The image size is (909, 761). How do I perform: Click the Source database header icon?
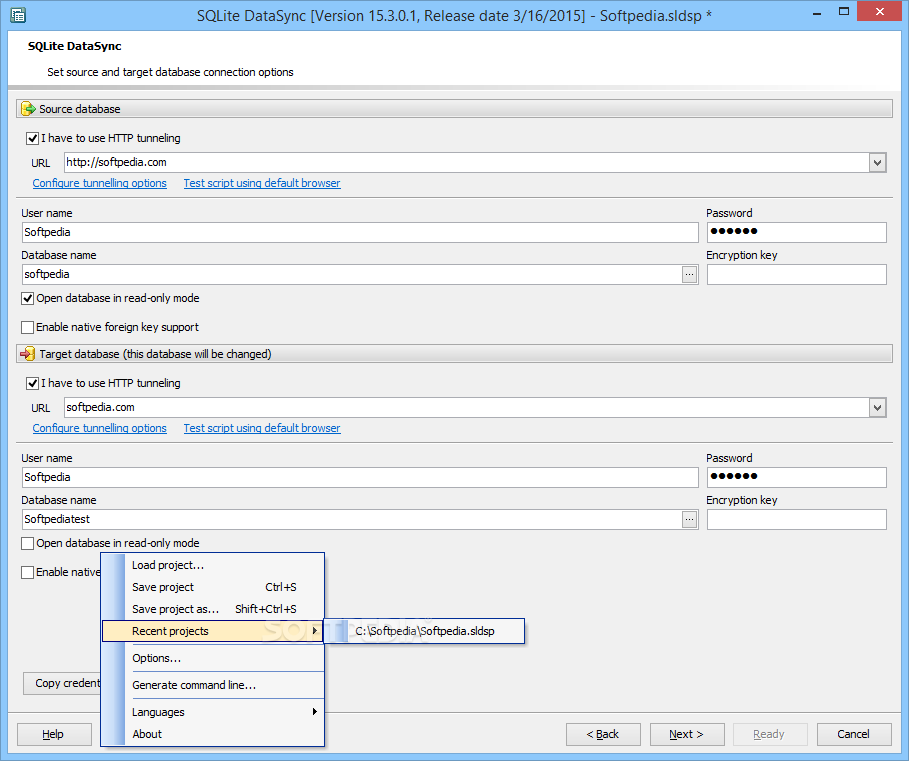click(x=28, y=109)
